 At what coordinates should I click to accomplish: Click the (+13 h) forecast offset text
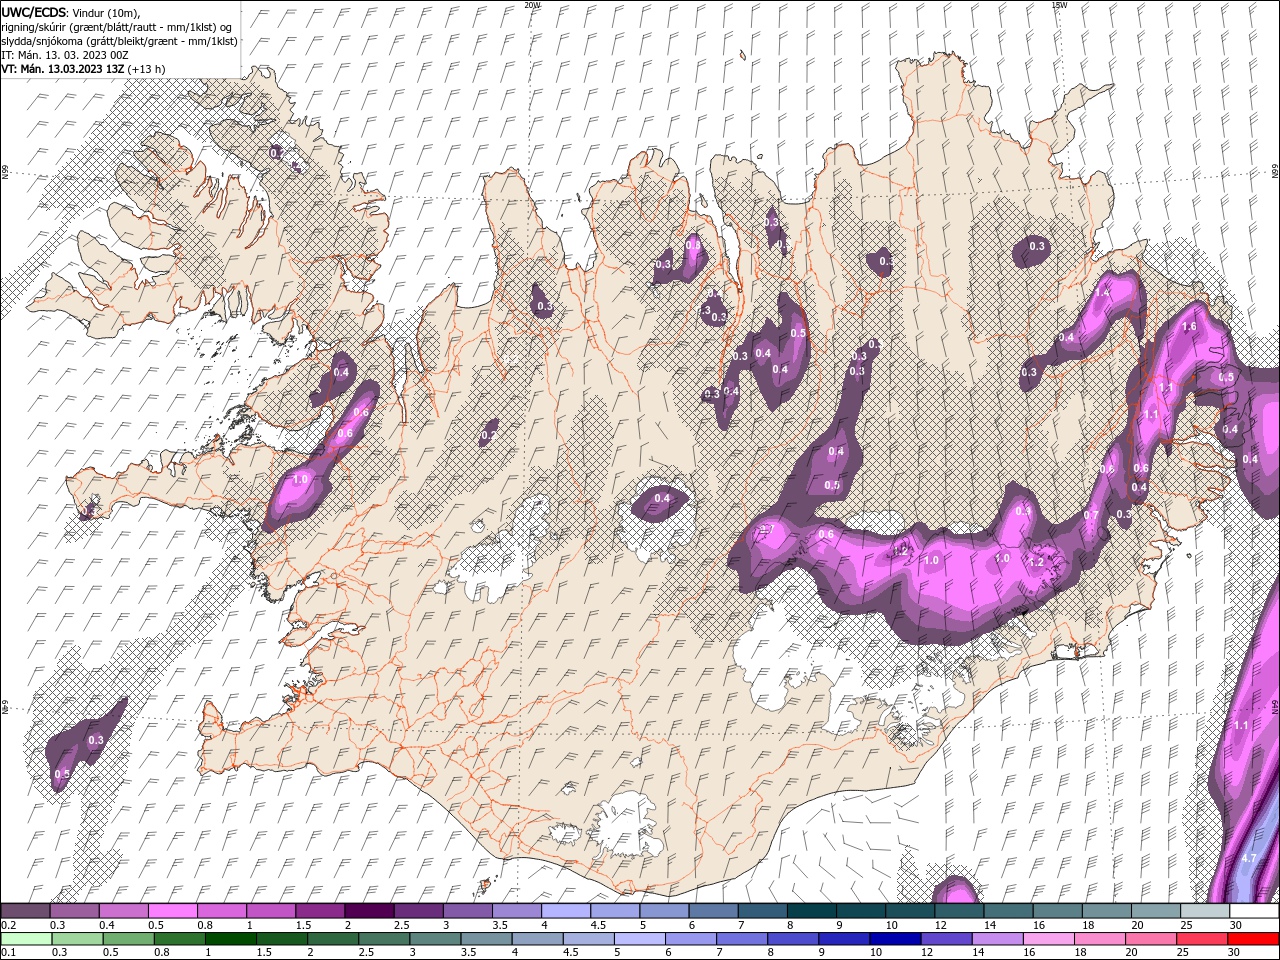coord(147,69)
